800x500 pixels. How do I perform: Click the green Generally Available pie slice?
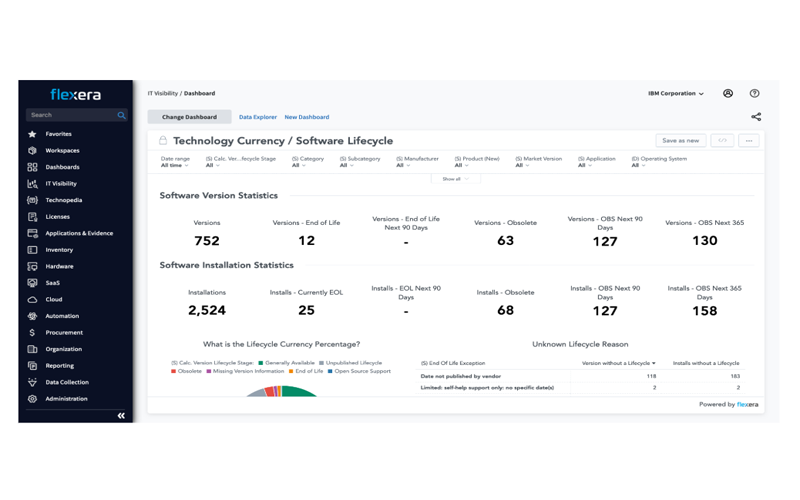pyautogui.click(x=297, y=392)
